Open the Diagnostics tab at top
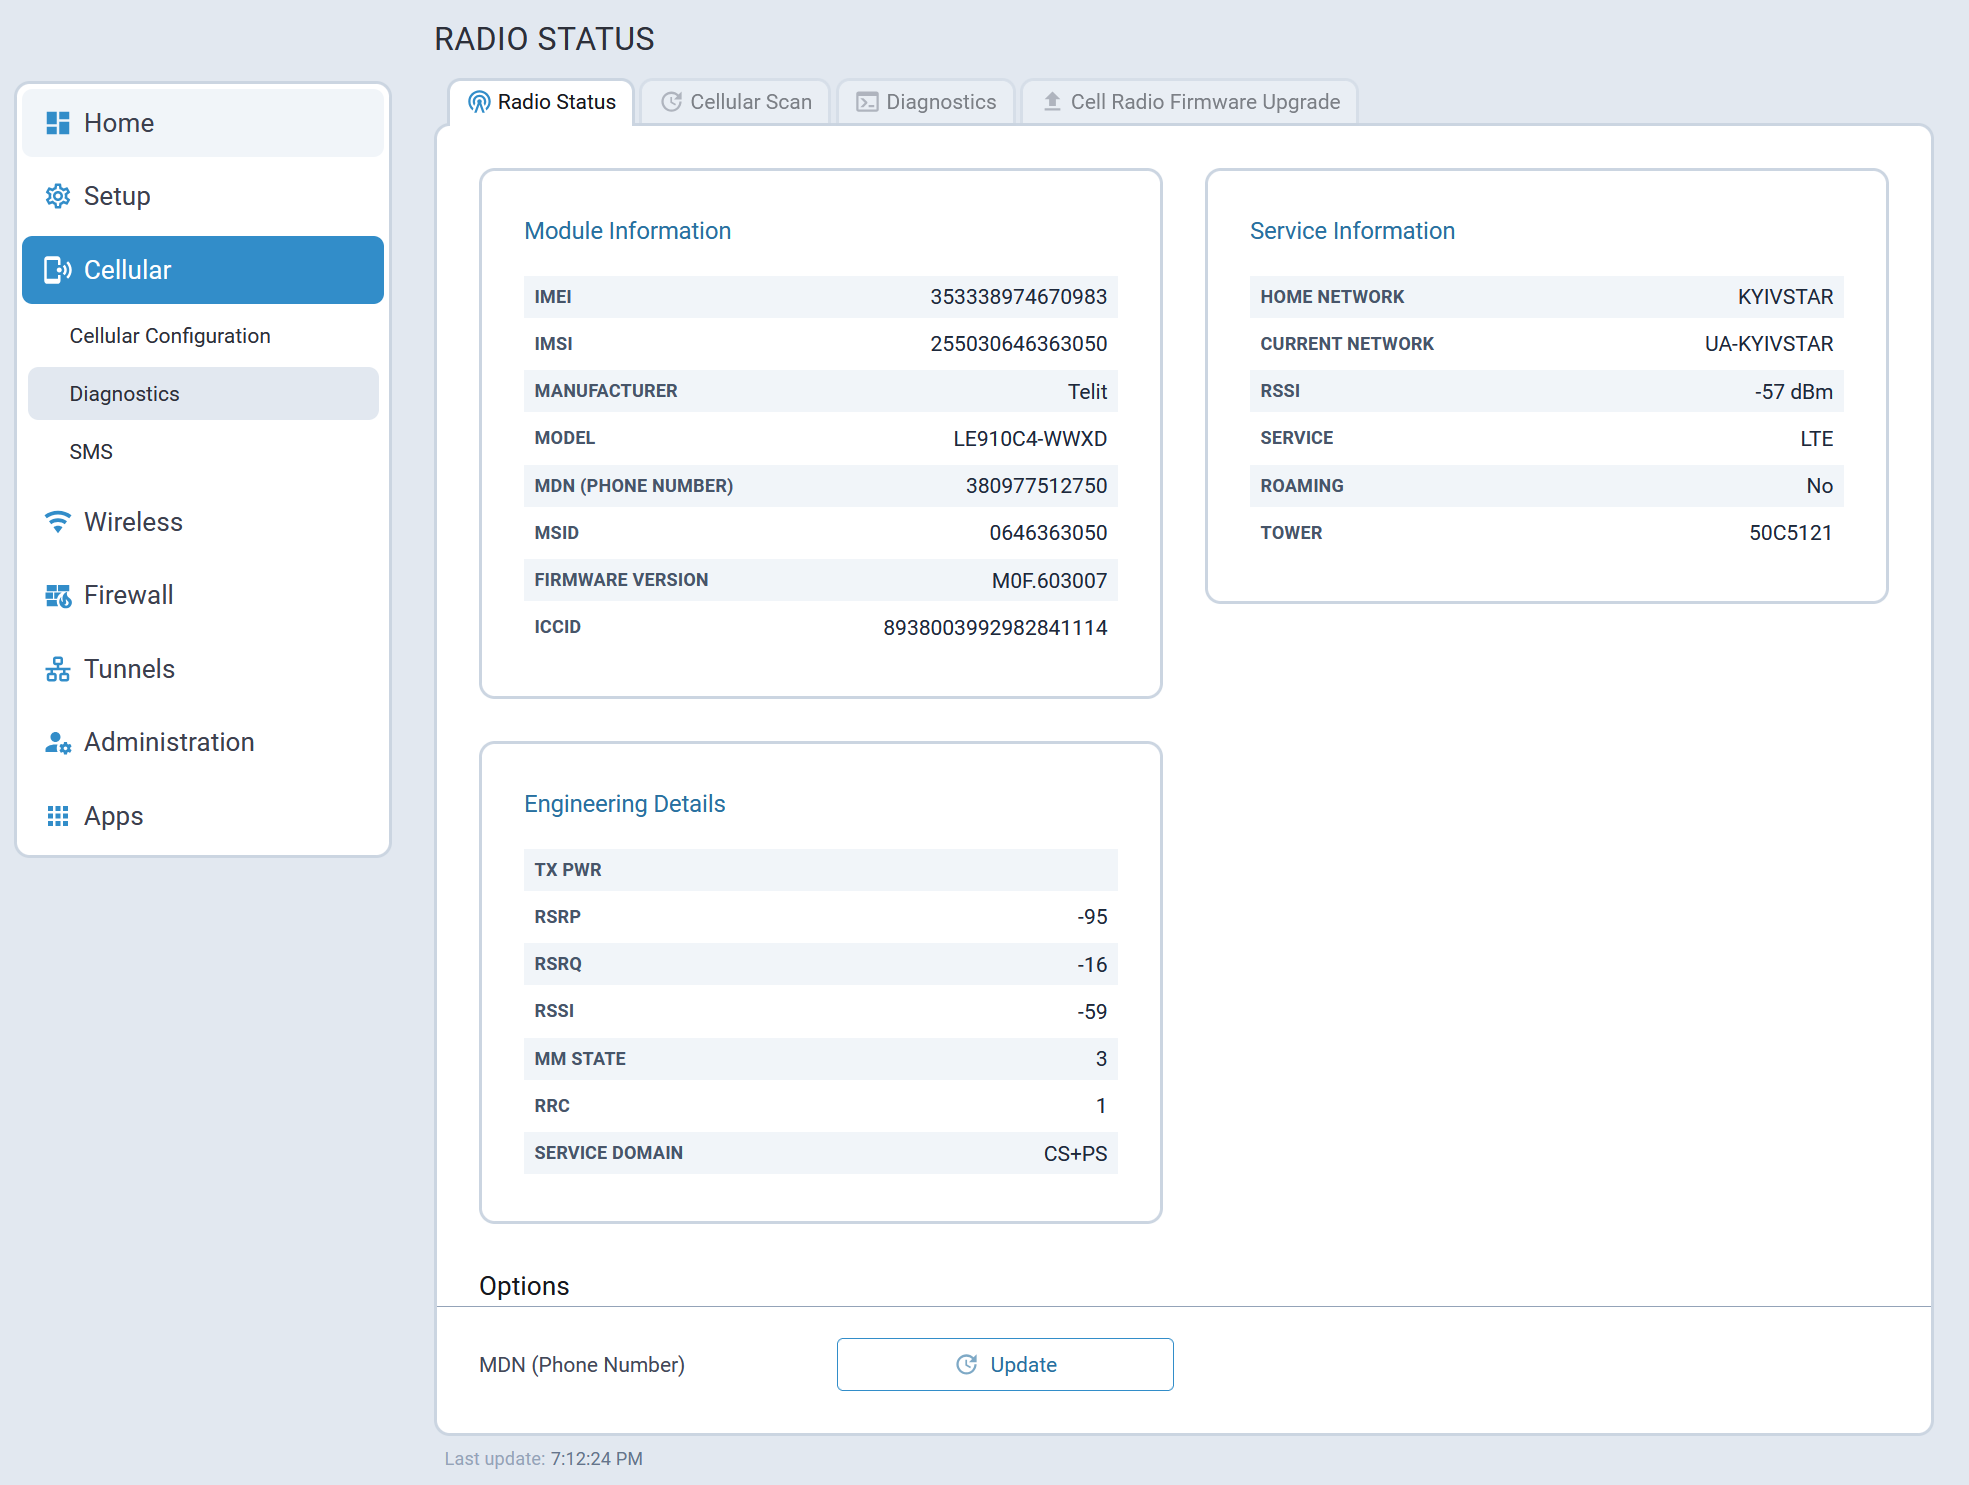This screenshot has width=1969, height=1485. point(927,102)
